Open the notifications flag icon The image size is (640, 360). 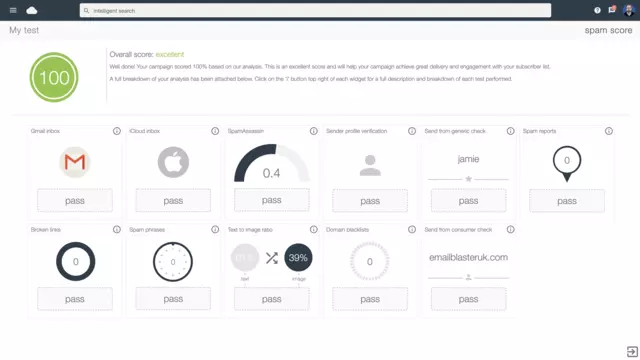(612, 10)
